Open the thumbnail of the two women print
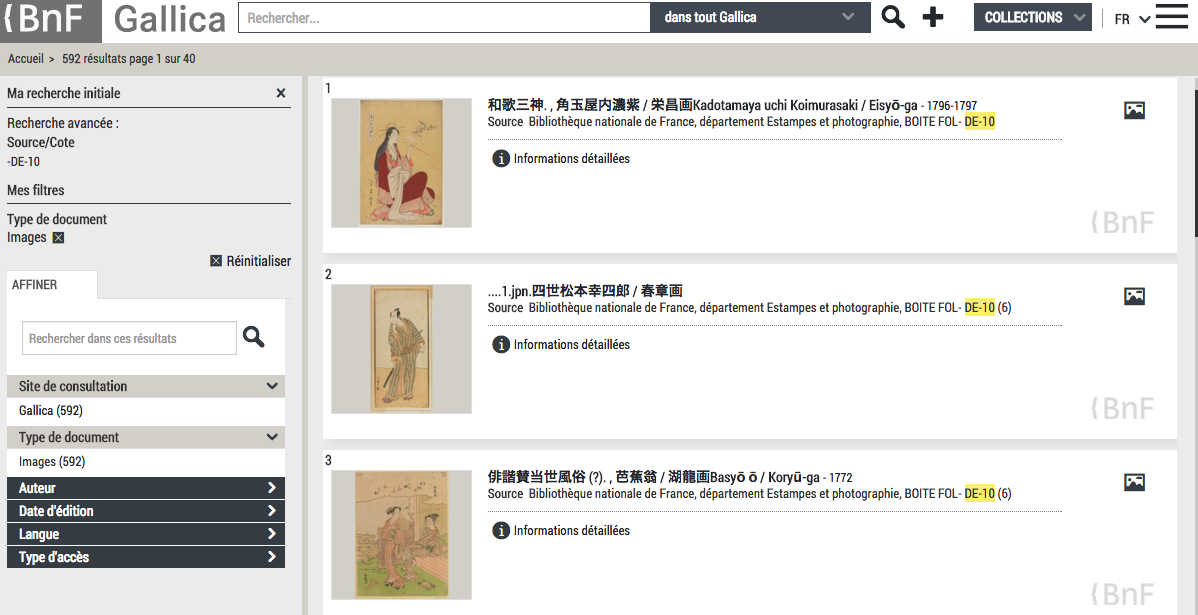Image resolution: width=1198 pixels, height=615 pixels. coord(401,535)
